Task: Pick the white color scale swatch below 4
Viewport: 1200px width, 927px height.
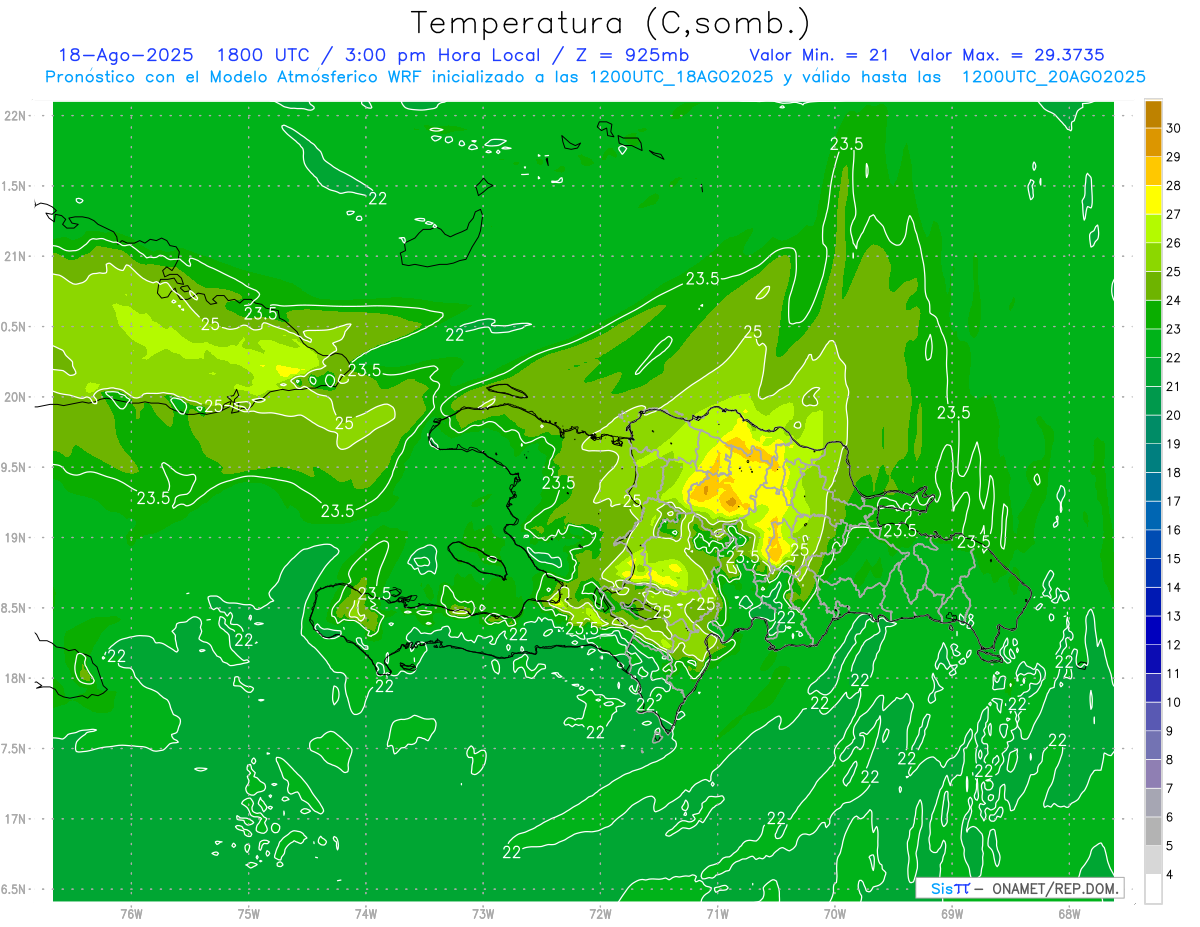Action: tap(1153, 889)
